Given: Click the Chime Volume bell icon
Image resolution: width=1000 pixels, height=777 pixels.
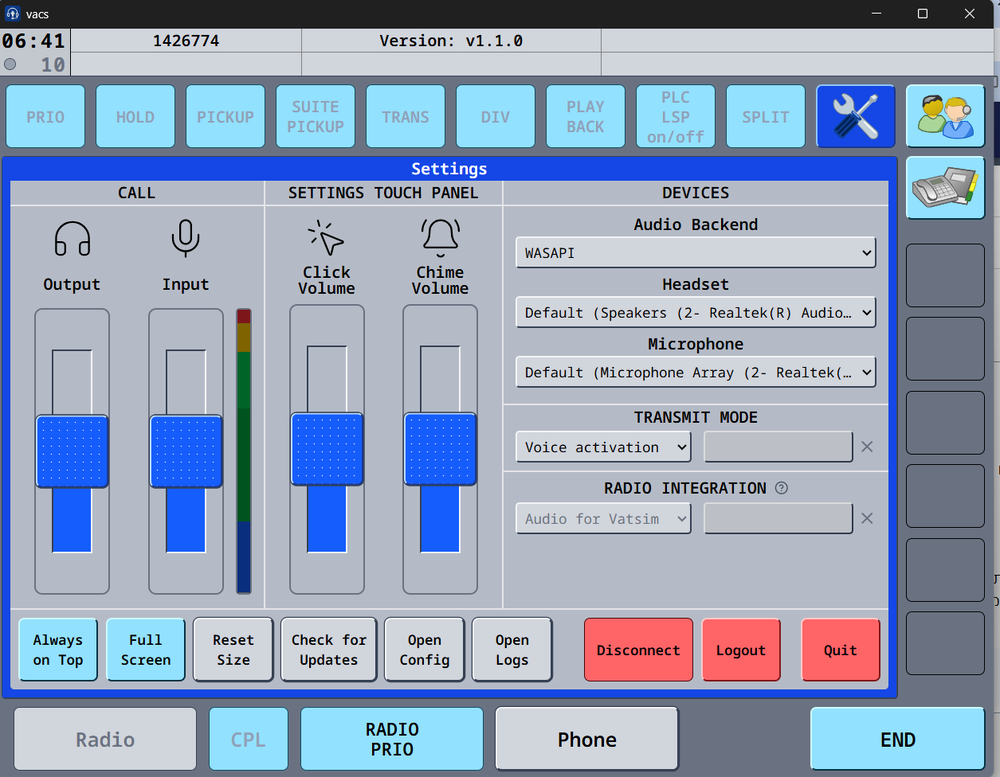Looking at the screenshot, I should (440, 238).
